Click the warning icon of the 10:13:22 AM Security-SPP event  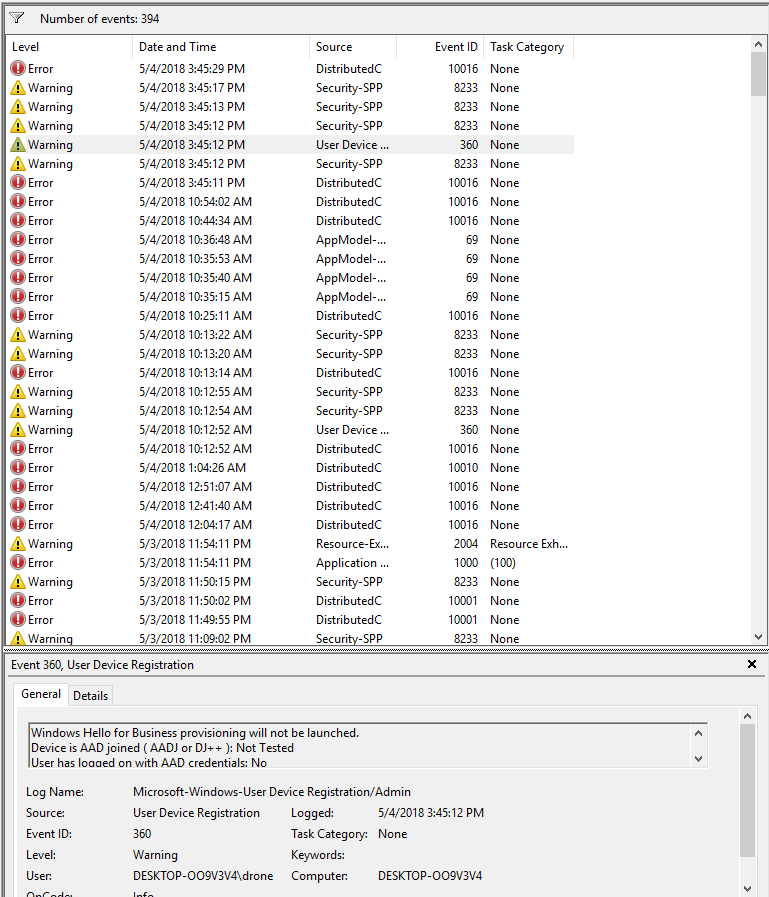(18, 335)
